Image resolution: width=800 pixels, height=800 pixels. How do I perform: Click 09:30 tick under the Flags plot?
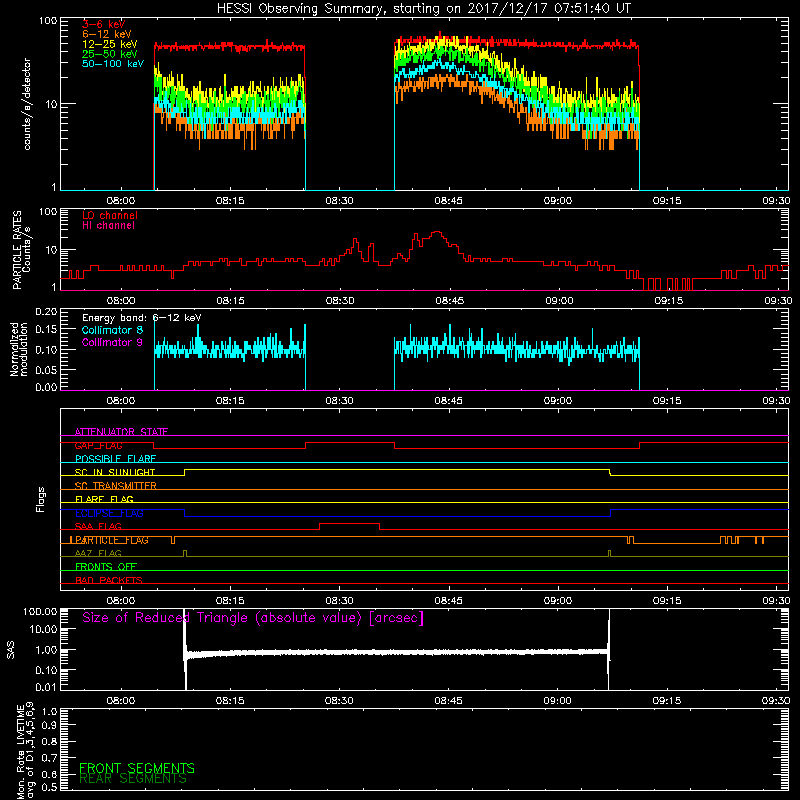pyautogui.click(x=776, y=601)
